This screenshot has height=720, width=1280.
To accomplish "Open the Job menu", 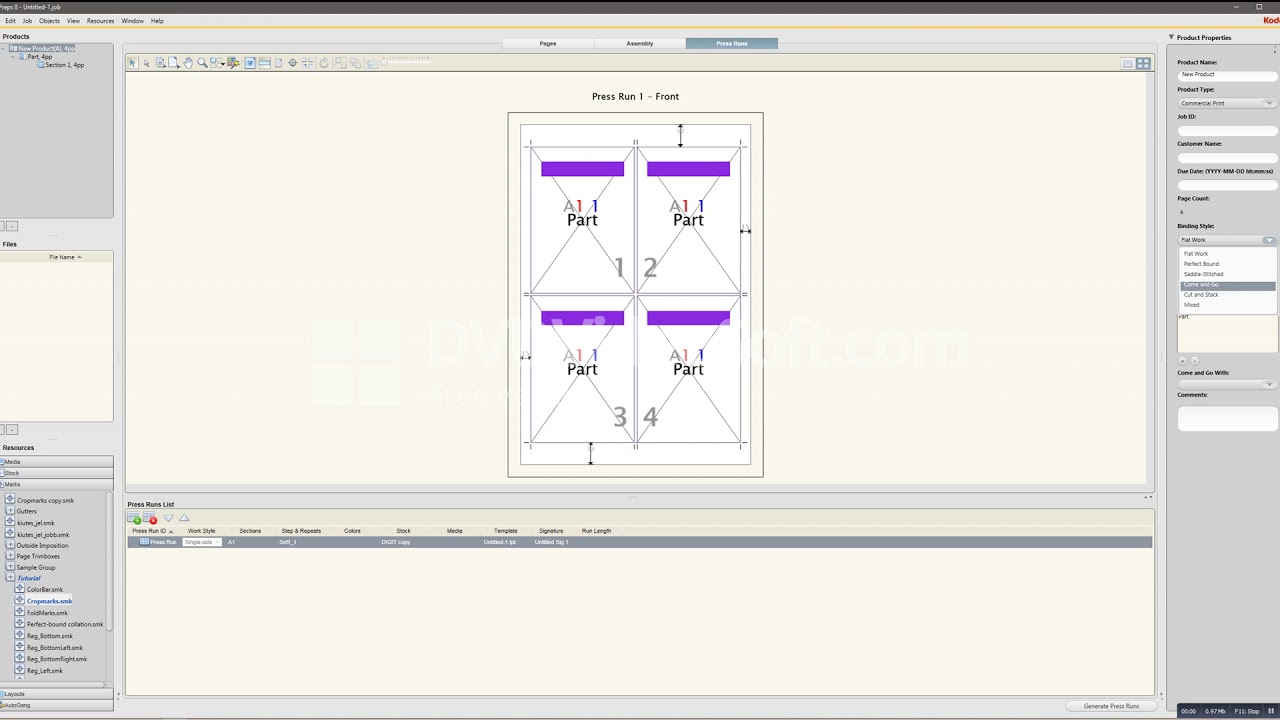I will 27,21.
